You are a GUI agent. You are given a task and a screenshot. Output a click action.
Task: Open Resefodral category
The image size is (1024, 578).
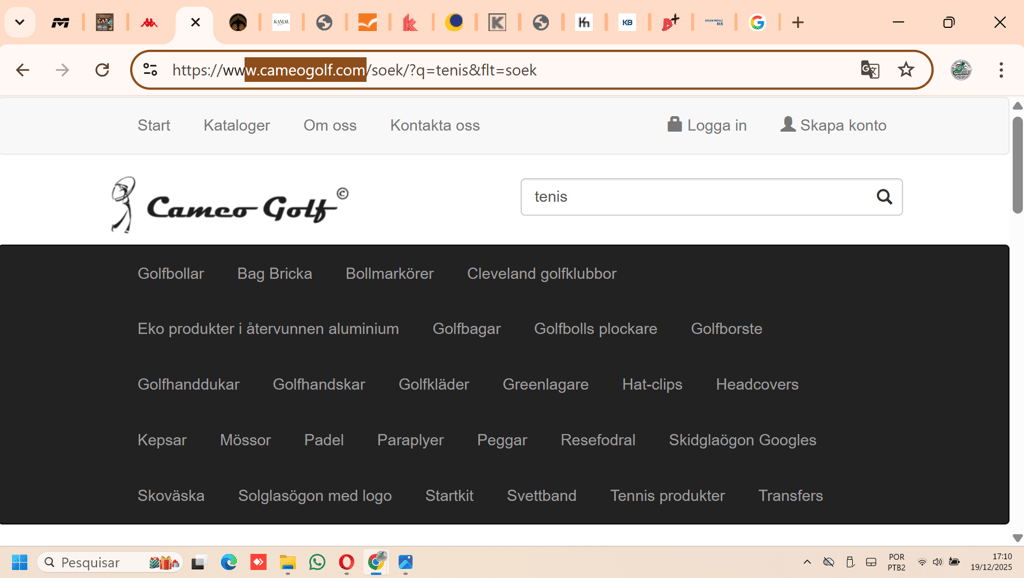598,440
